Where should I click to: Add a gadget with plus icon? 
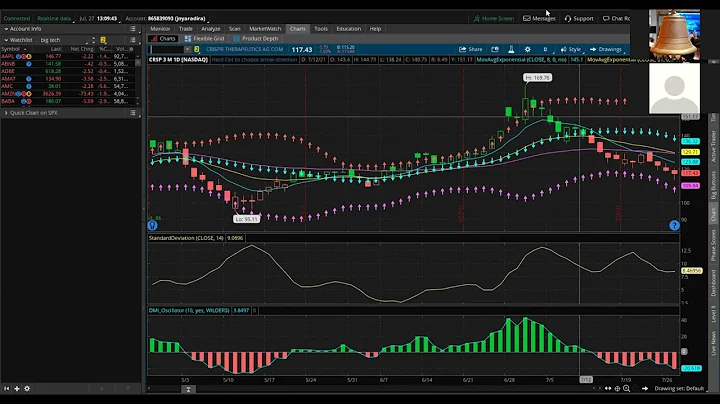pos(17,388)
